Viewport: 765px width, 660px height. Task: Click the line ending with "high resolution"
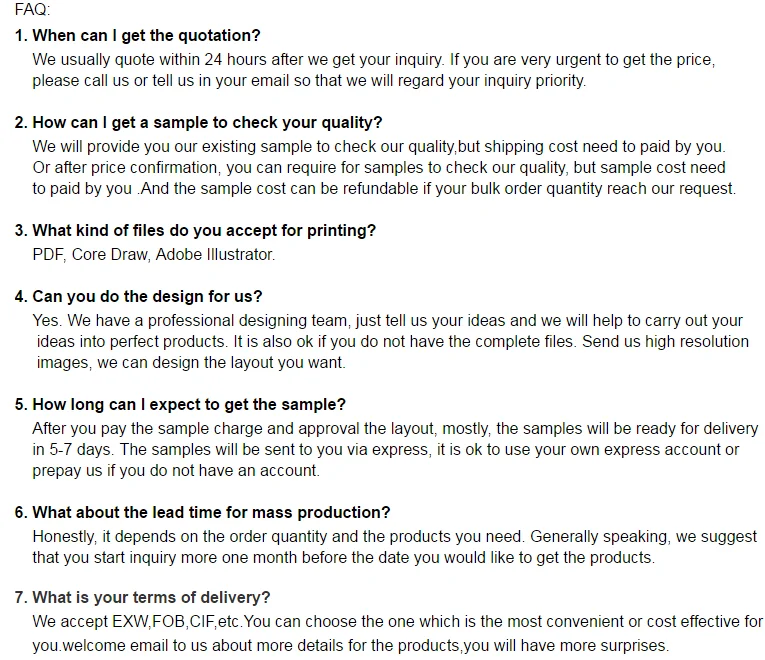tap(392, 341)
